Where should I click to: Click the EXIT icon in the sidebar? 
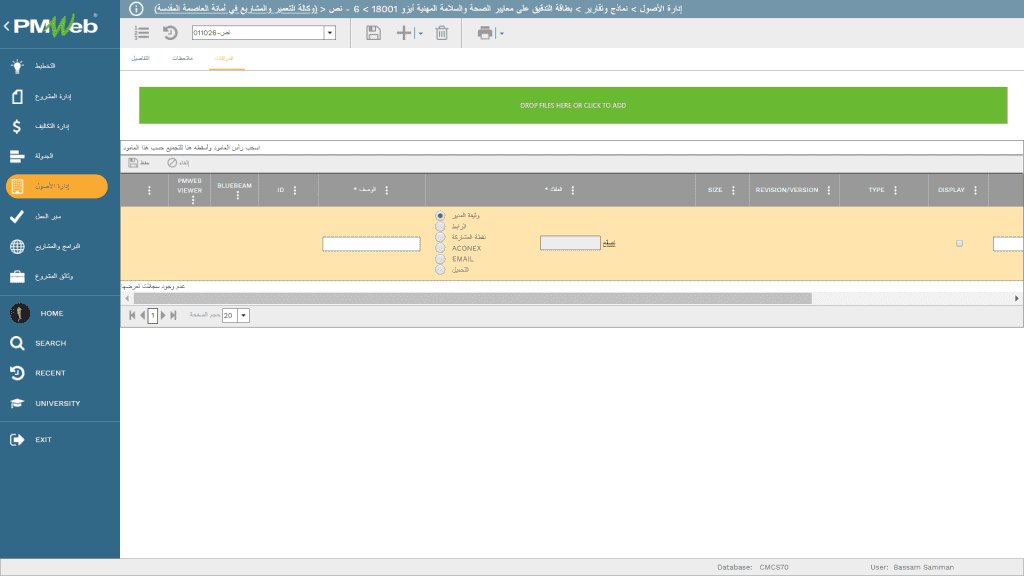click(21, 438)
